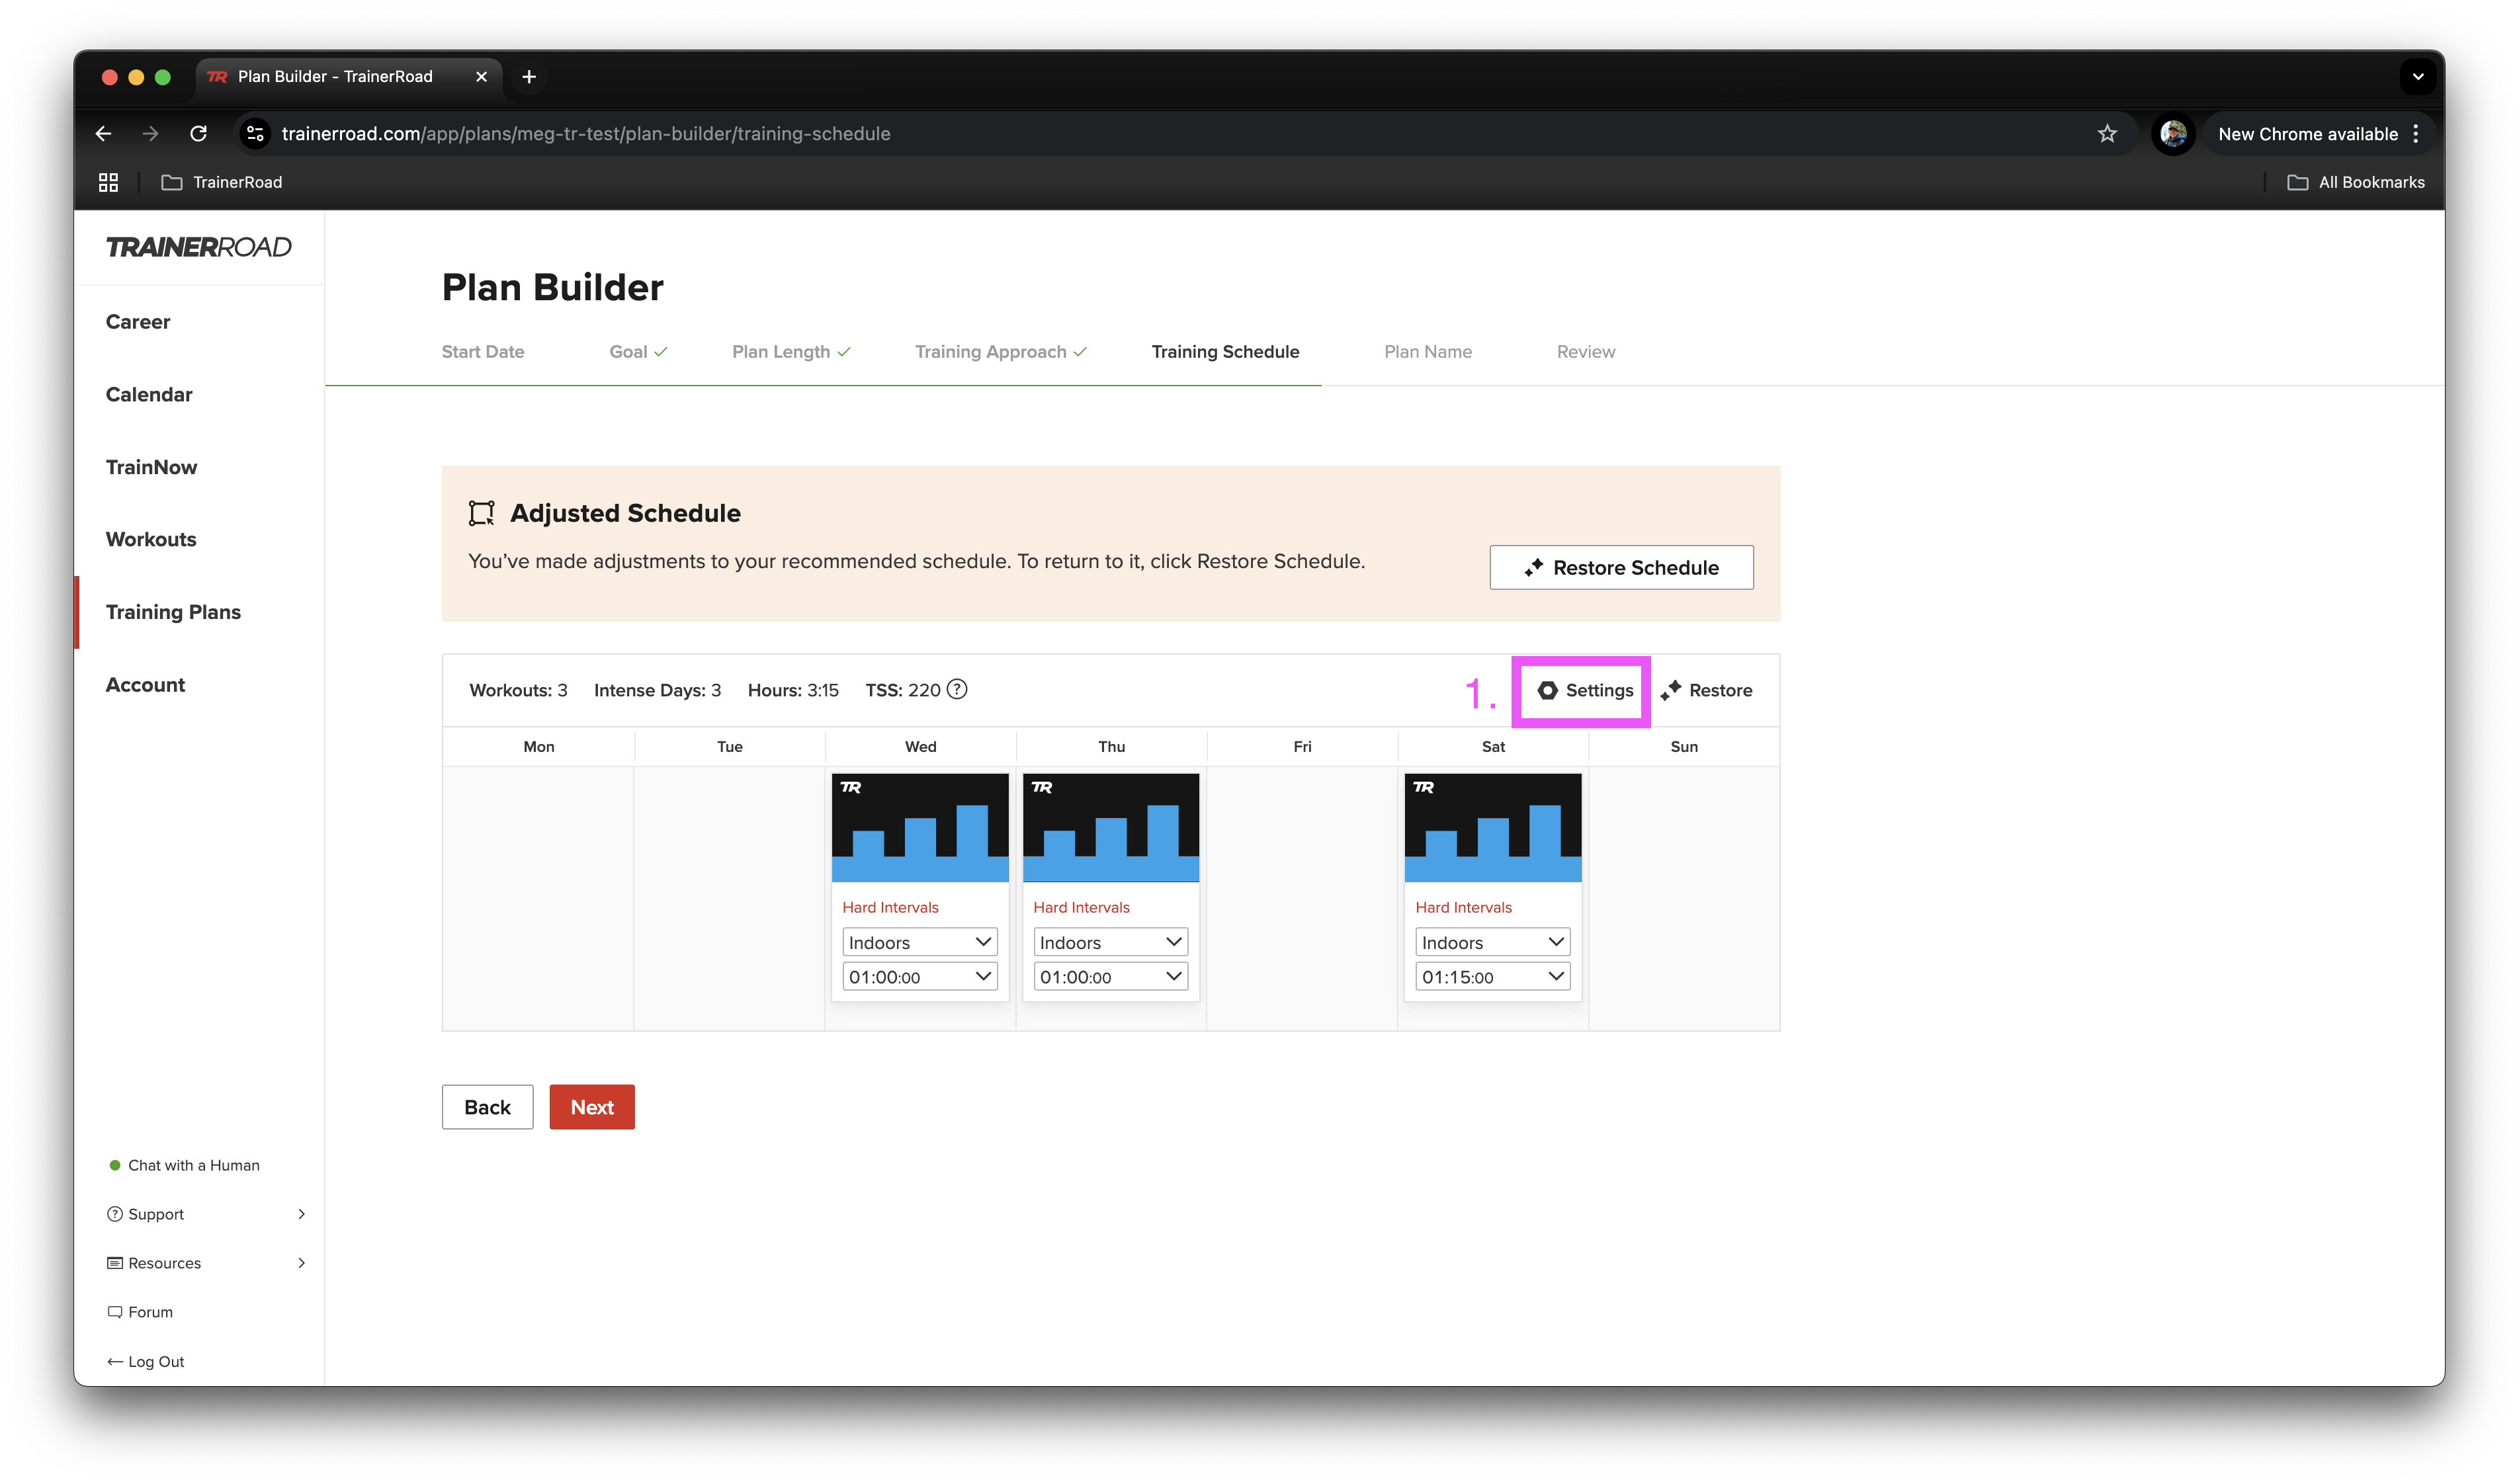
Task: Go to the Start Date step
Action: [483, 351]
